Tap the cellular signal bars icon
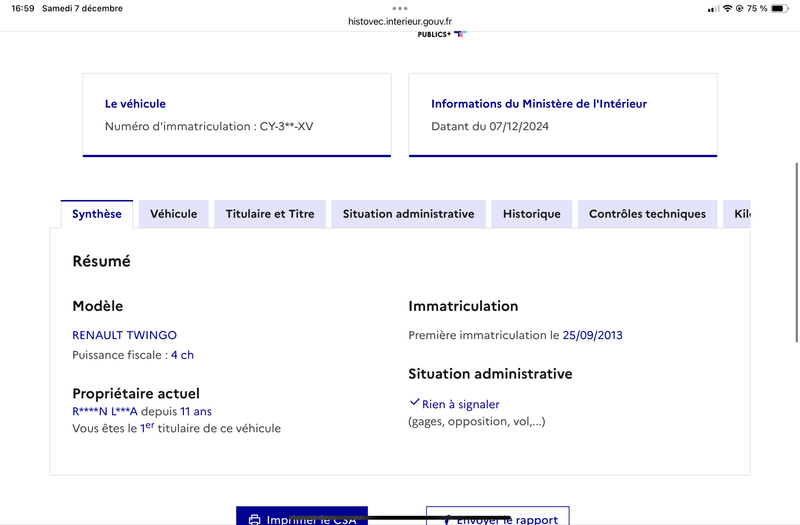 (714, 9)
